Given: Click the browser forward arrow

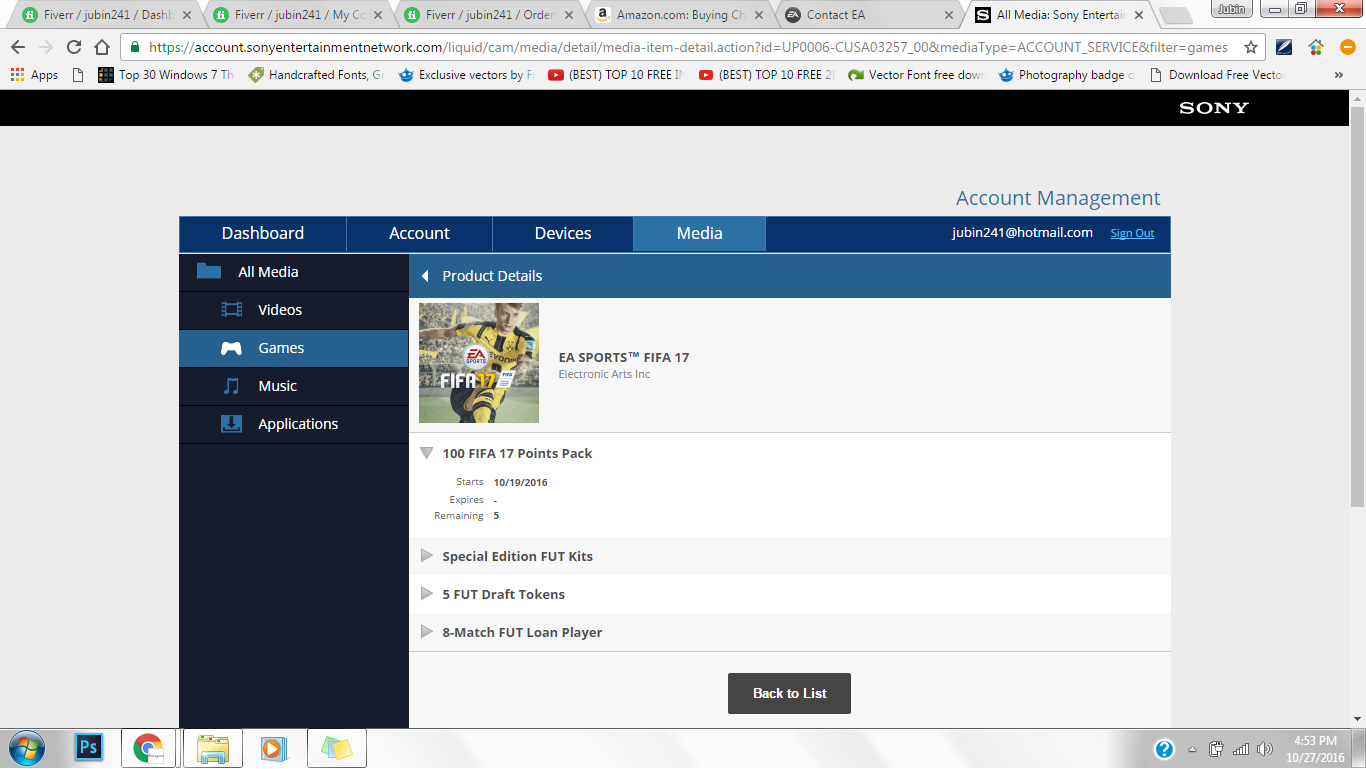Looking at the screenshot, I should click(x=46, y=47).
